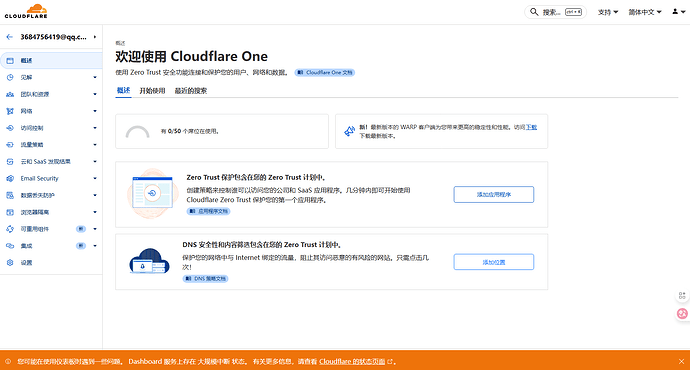The width and height of the screenshot is (690, 370).
Task: Click the 新 badge next to reusable components
Action: coord(81,229)
